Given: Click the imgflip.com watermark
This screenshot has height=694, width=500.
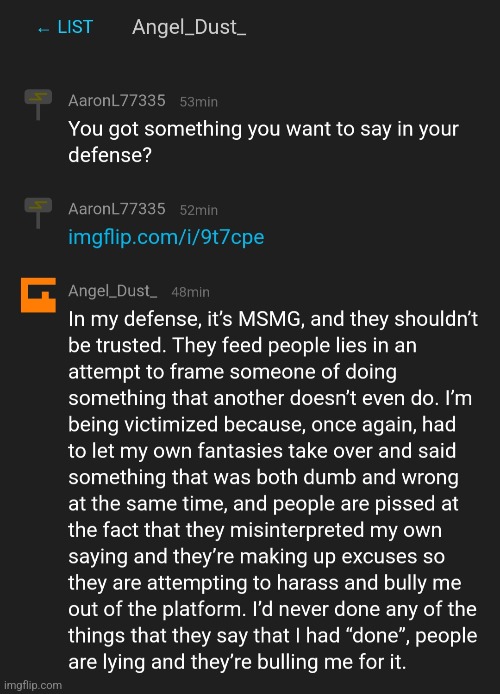Looking at the screenshot, I should tap(33, 685).
